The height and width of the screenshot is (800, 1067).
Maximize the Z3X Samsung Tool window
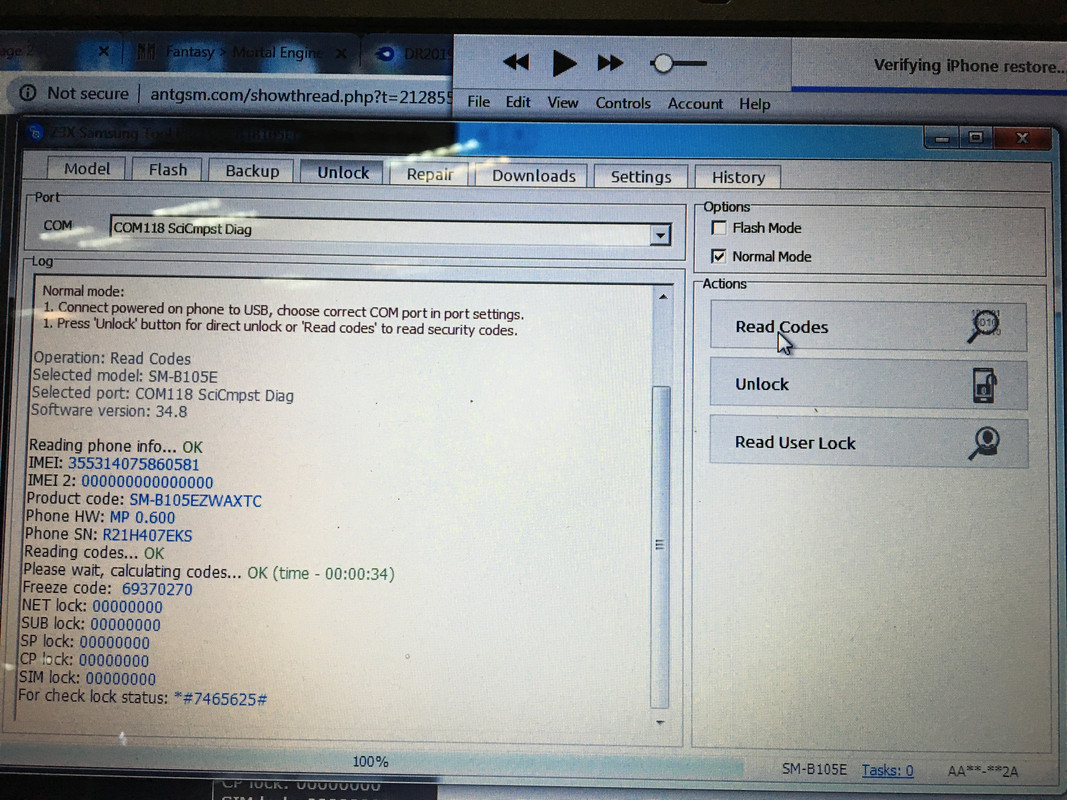[976, 138]
